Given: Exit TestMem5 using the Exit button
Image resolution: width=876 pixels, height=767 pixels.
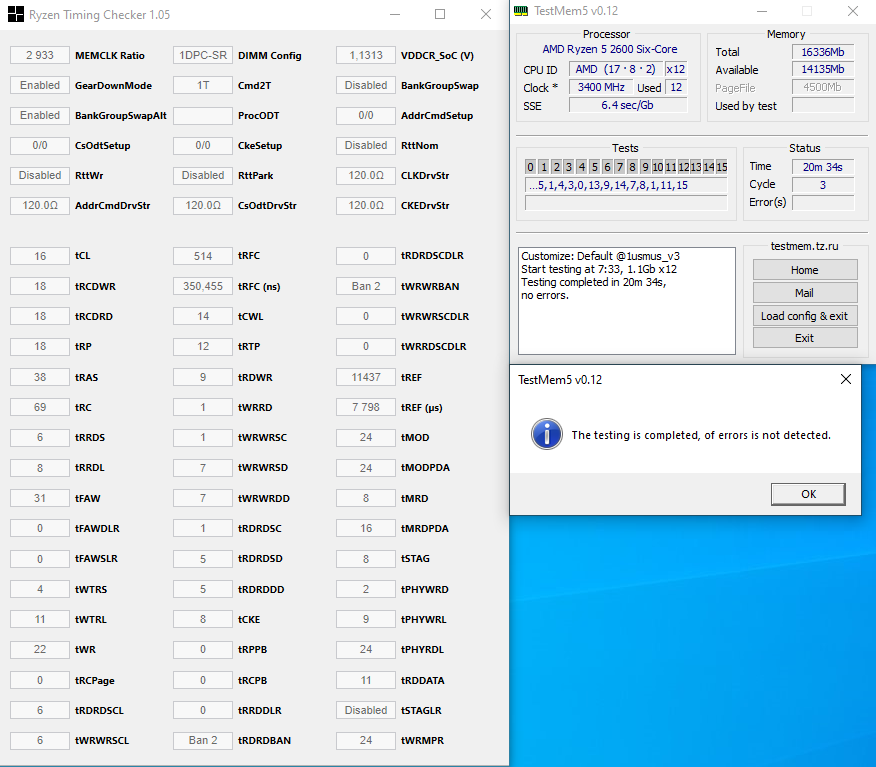Looking at the screenshot, I should coord(804,338).
